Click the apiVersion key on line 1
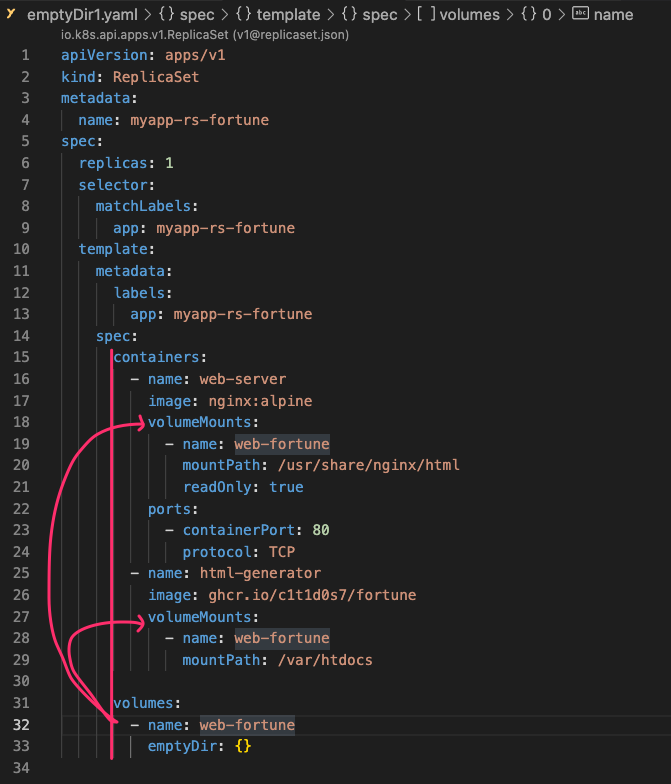671x784 pixels. click(x=104, y=55)
